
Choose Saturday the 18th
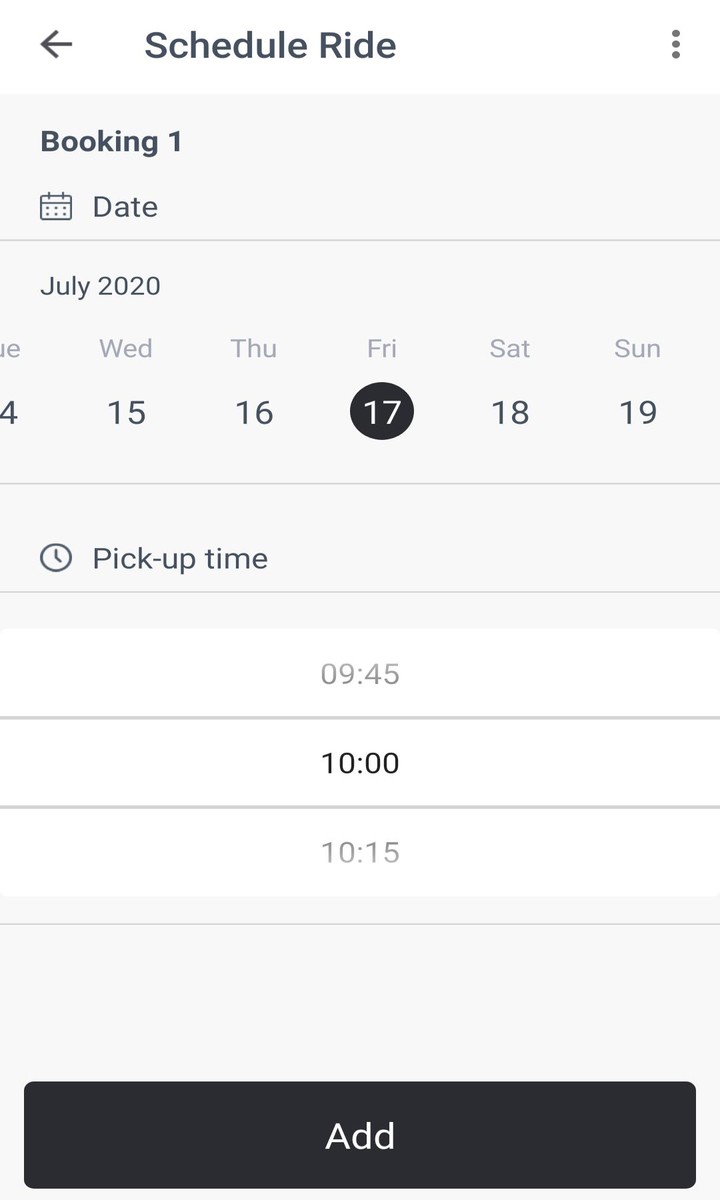(510, 412)
